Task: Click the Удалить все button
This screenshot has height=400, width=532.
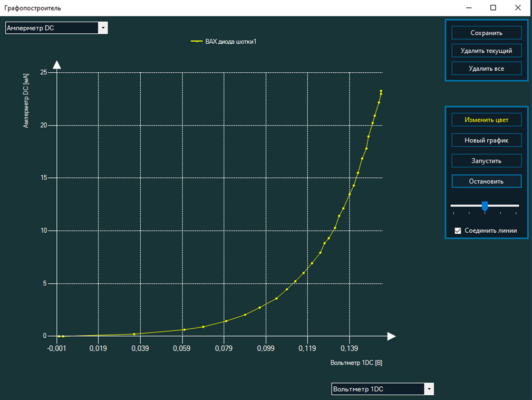Action: coord(486,69)
